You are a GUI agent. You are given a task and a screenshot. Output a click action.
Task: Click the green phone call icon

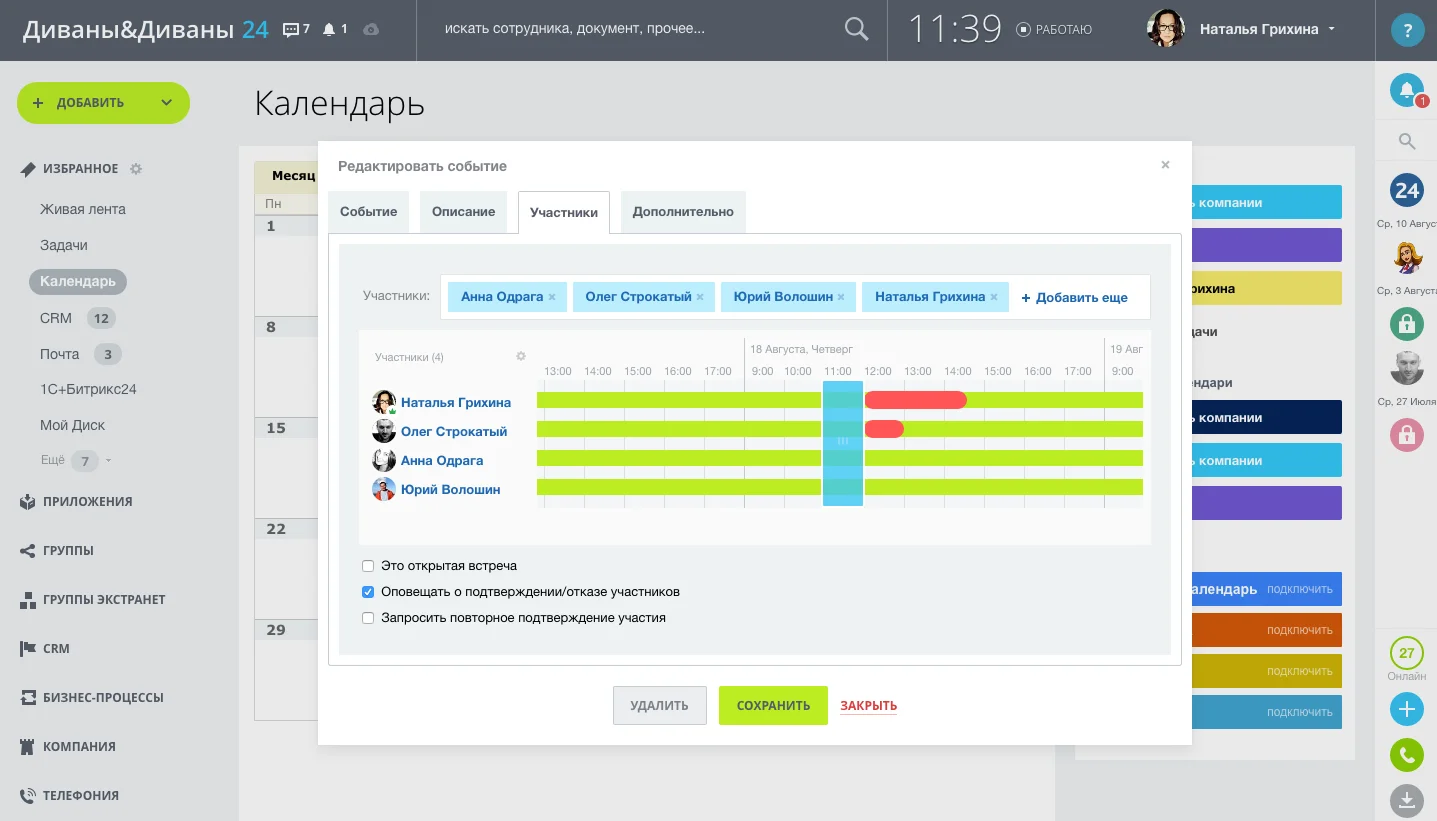(1406, 755)
